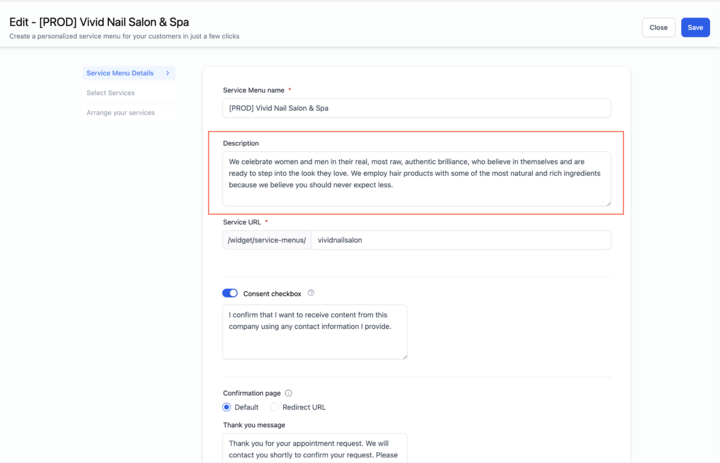720x463 pixels.
Task: Go to the Select Services step
Action: pyautogui.click(x=129, y=93)
